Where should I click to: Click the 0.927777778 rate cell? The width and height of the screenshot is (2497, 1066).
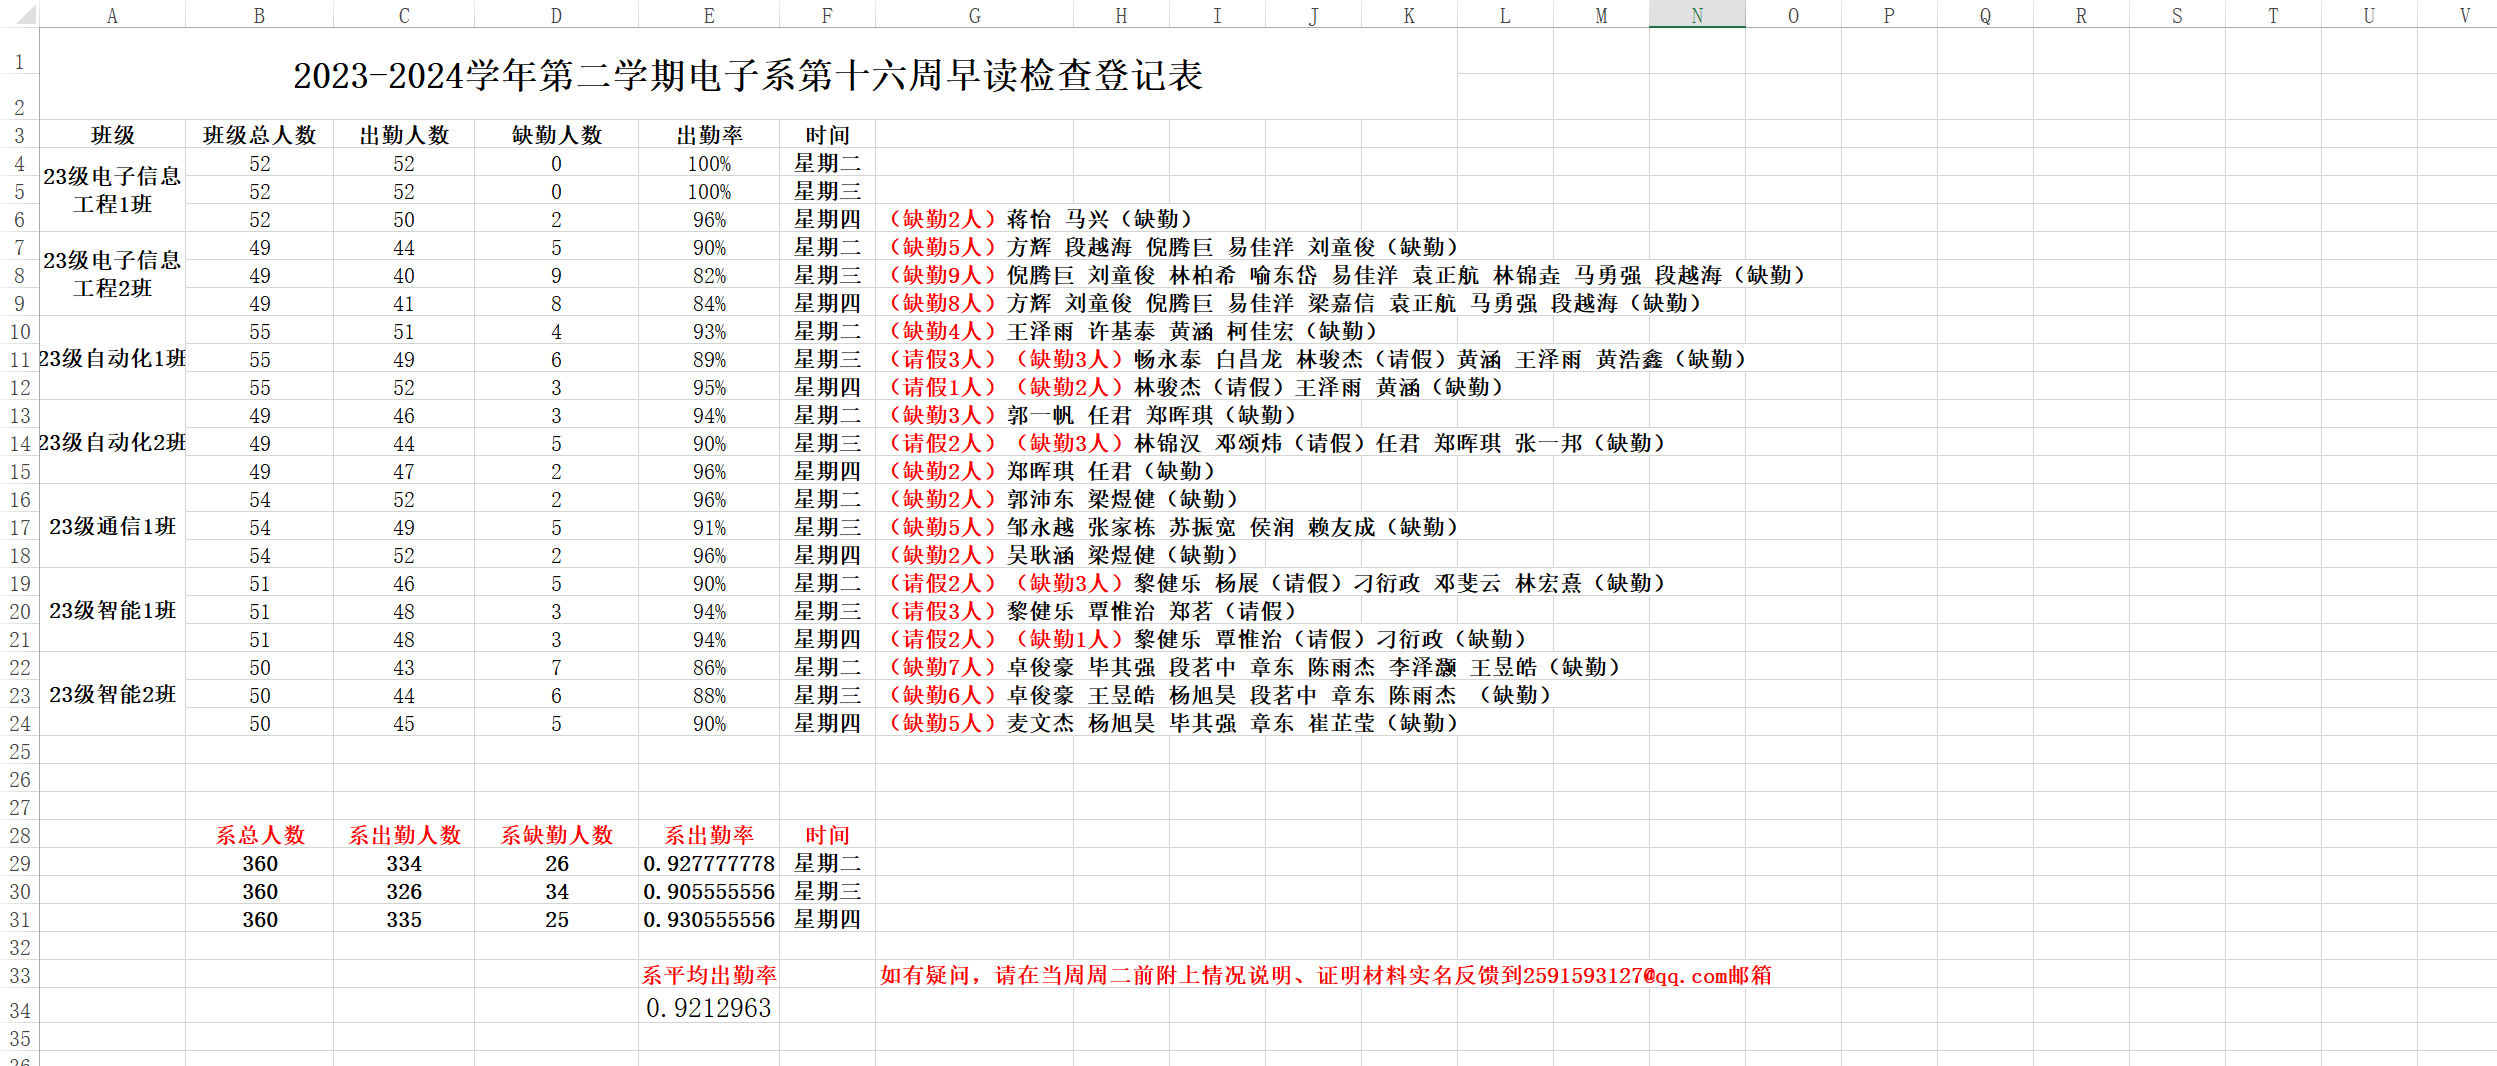pos(709,863)
